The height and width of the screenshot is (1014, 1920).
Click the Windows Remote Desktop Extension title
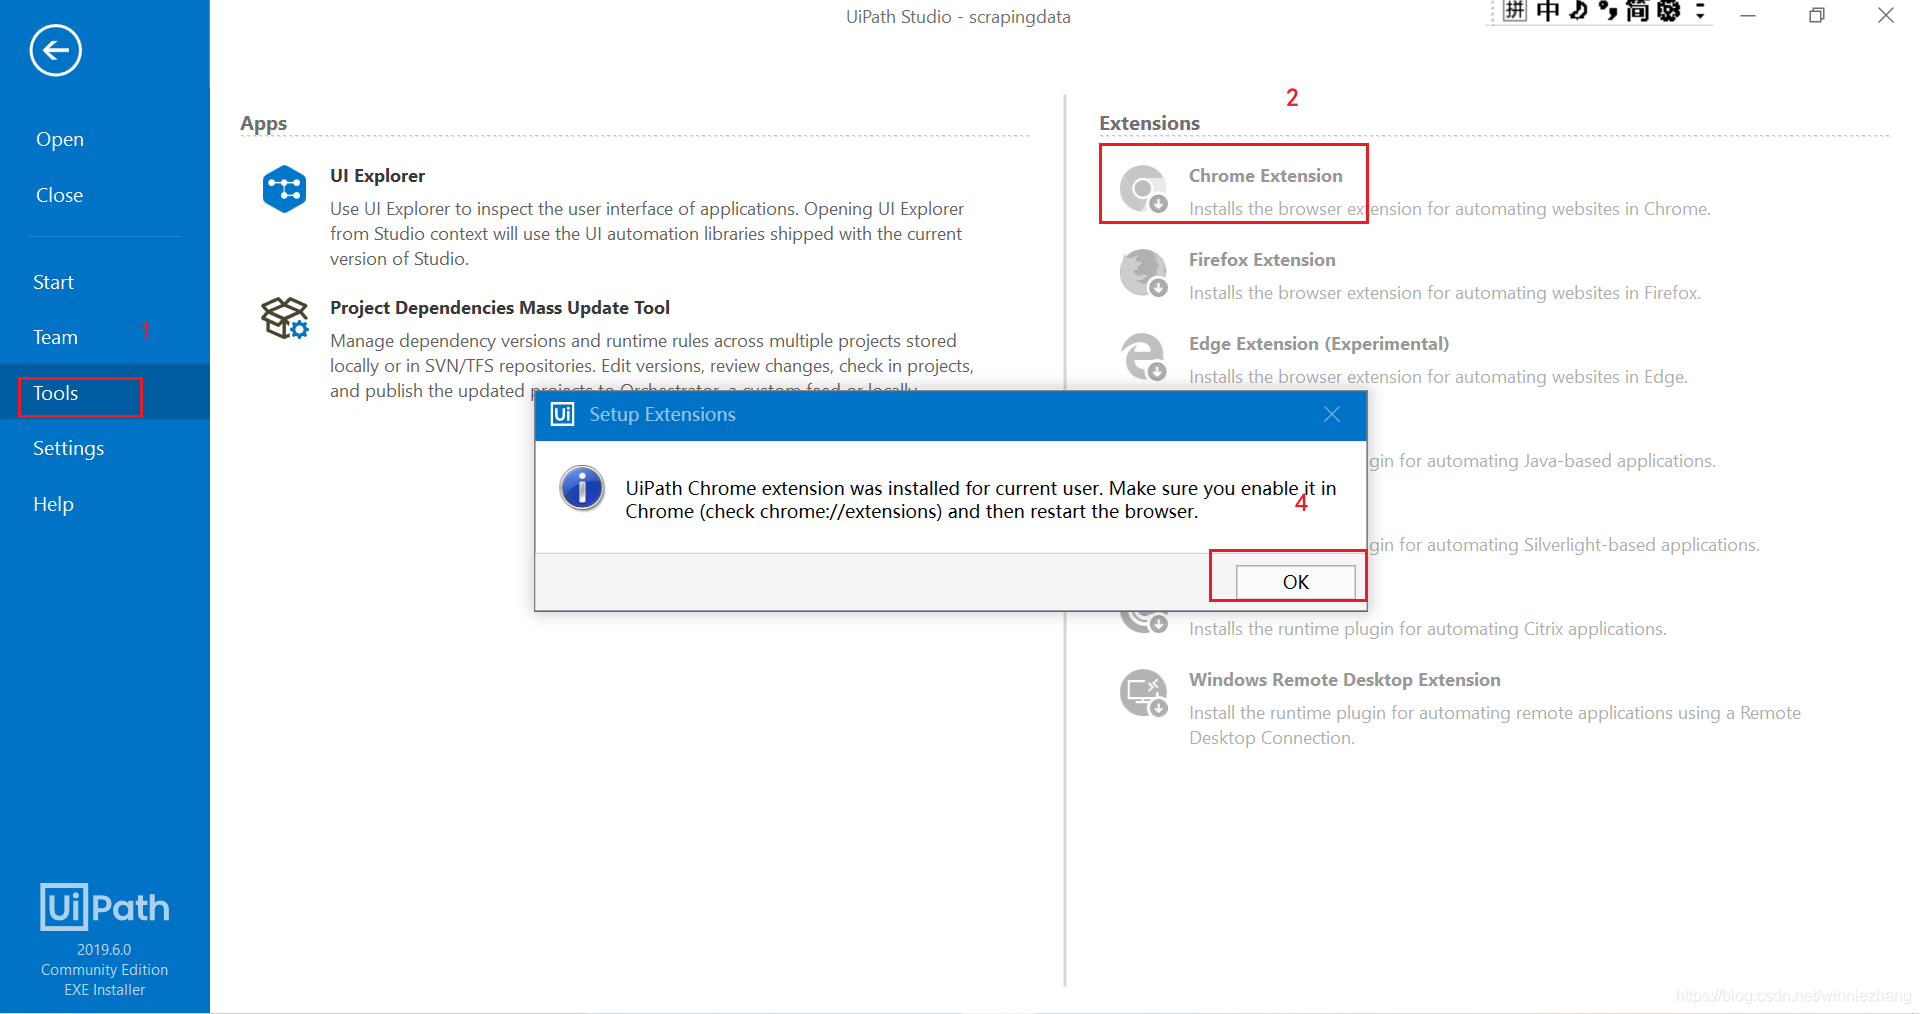[1344, 680]
